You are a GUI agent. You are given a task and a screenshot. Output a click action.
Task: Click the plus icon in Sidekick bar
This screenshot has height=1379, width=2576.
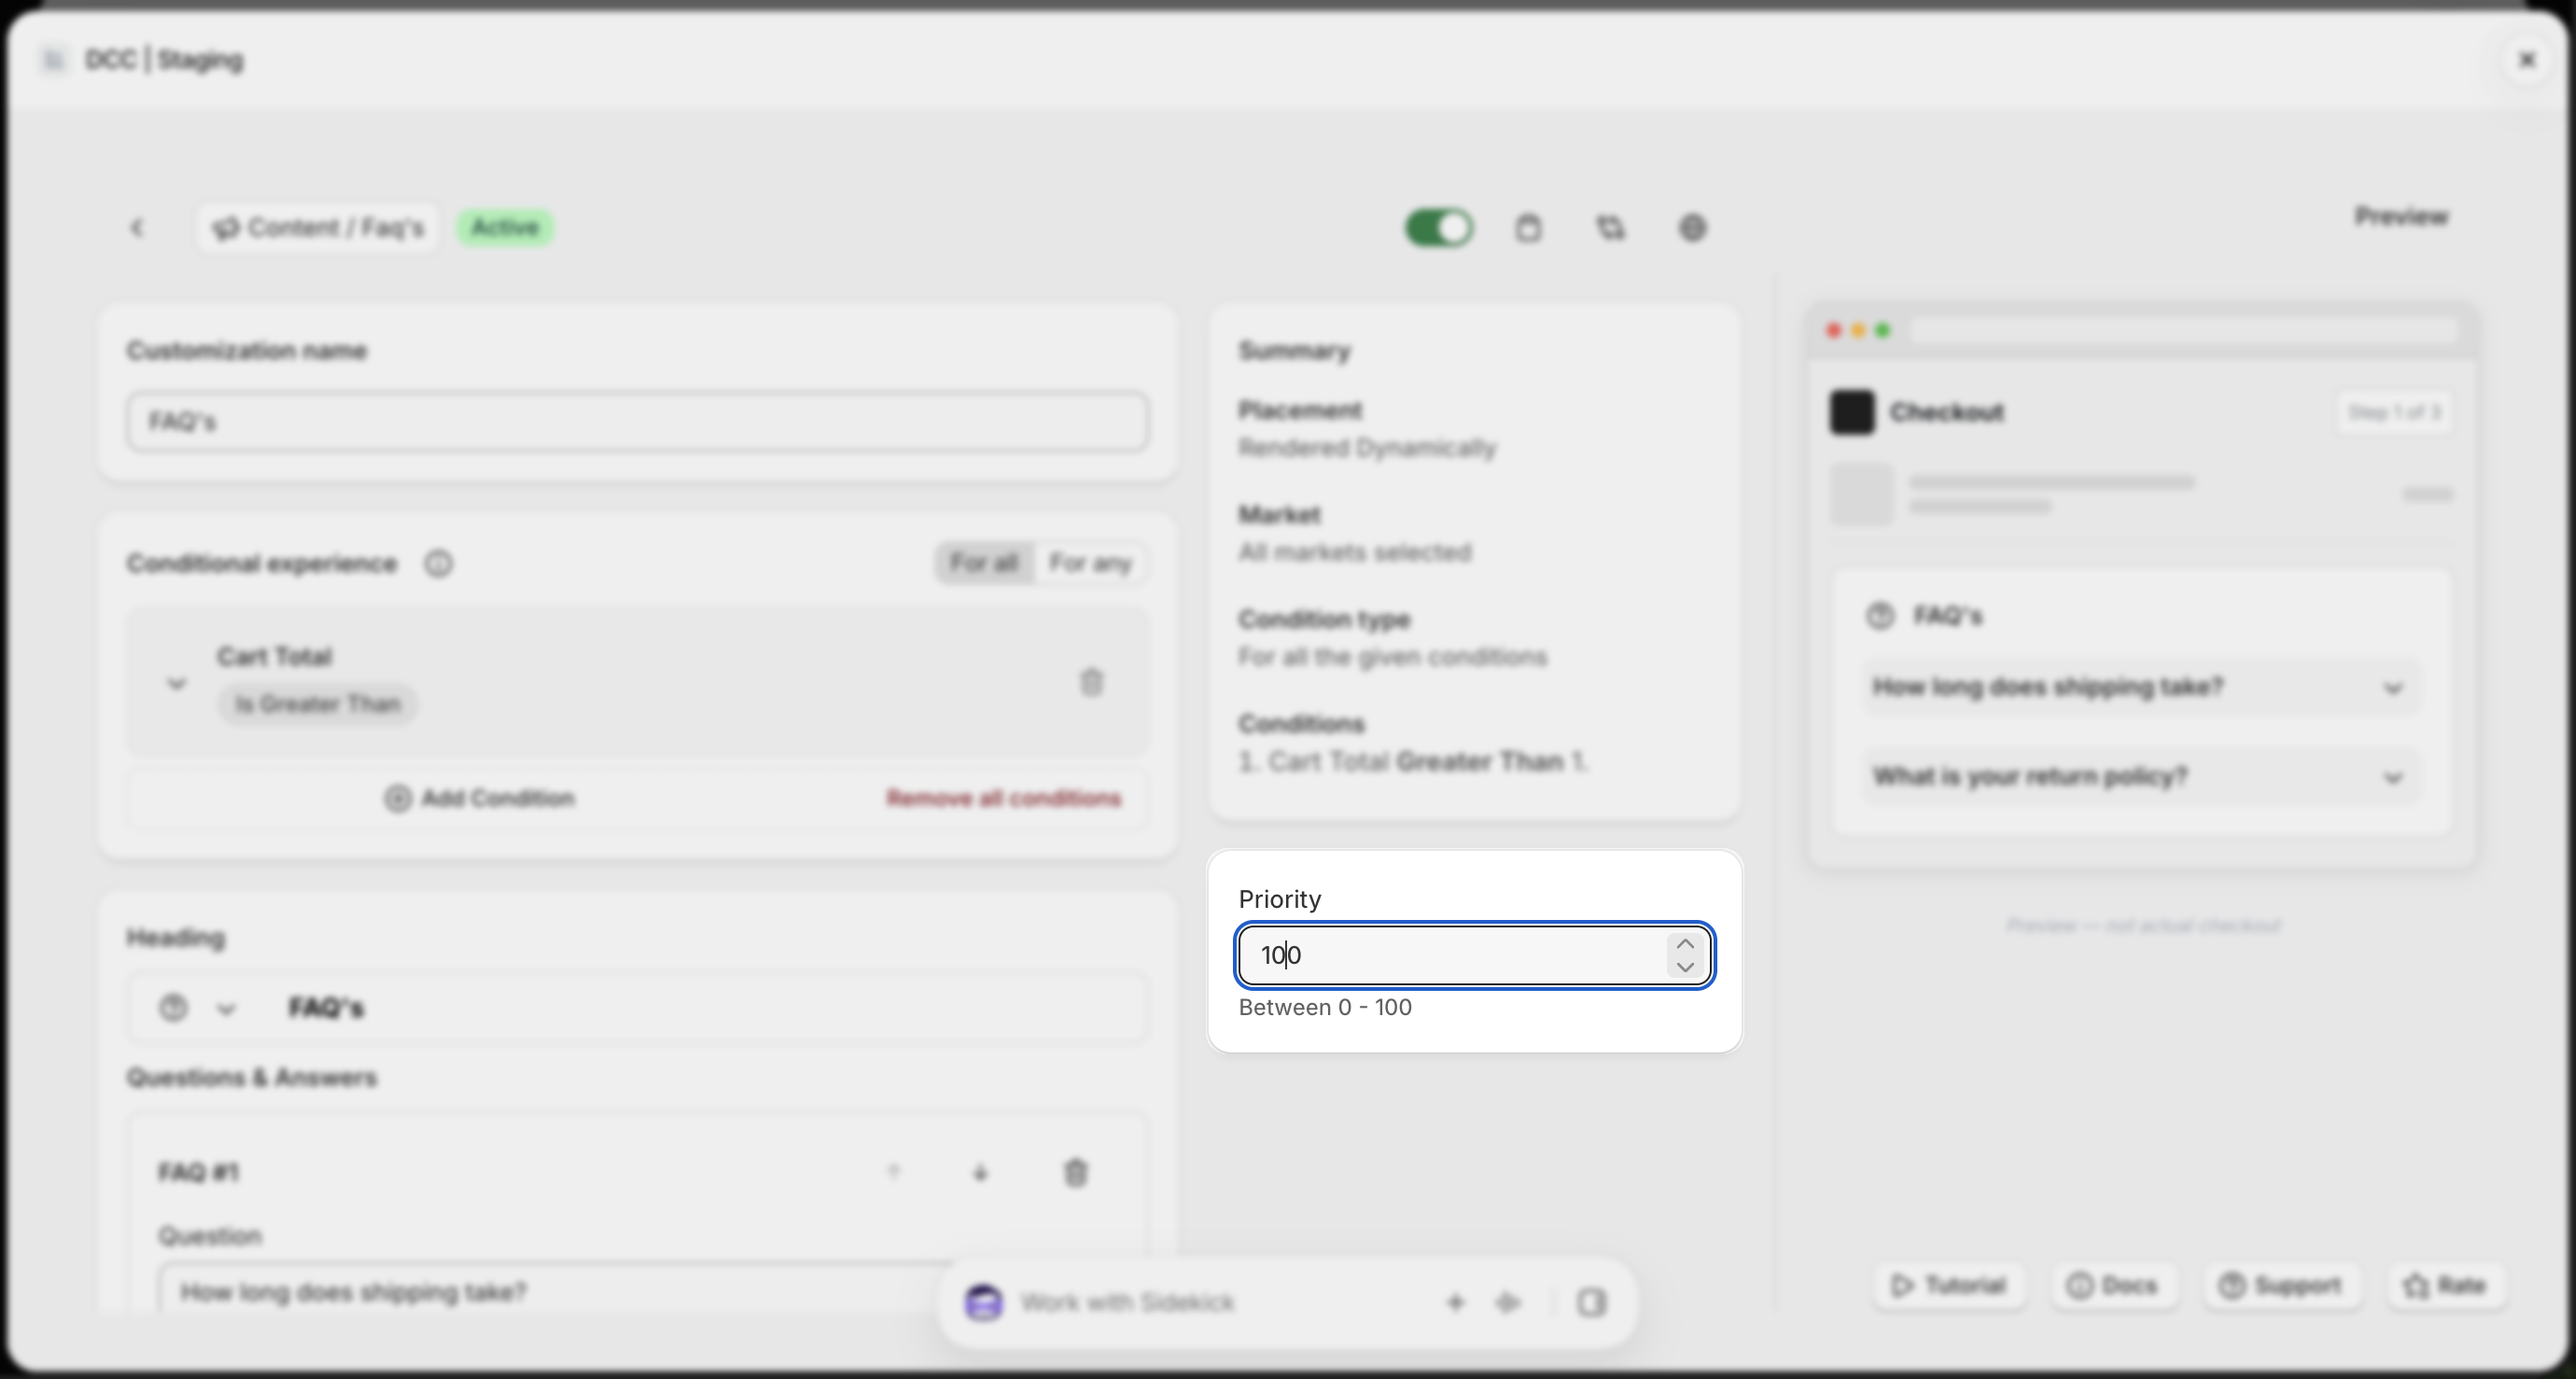coord(1456,1303)
